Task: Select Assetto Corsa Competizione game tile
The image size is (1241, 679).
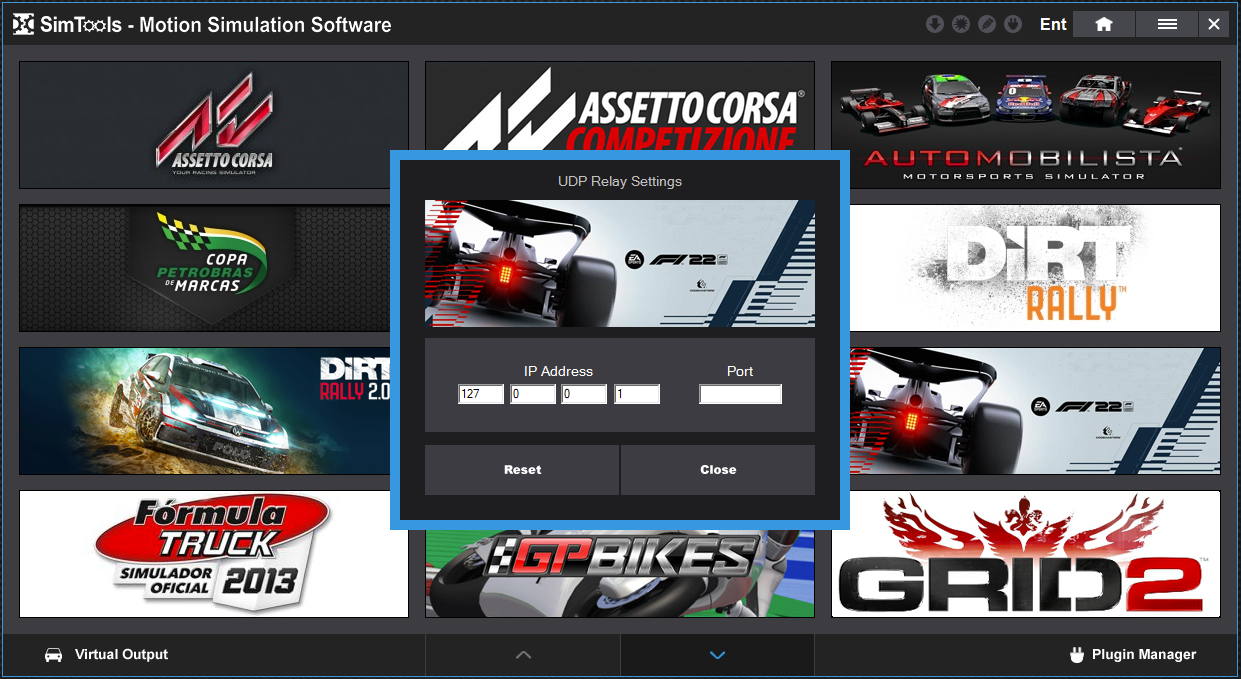Action: pyautogui.click(x=620, y=105)
